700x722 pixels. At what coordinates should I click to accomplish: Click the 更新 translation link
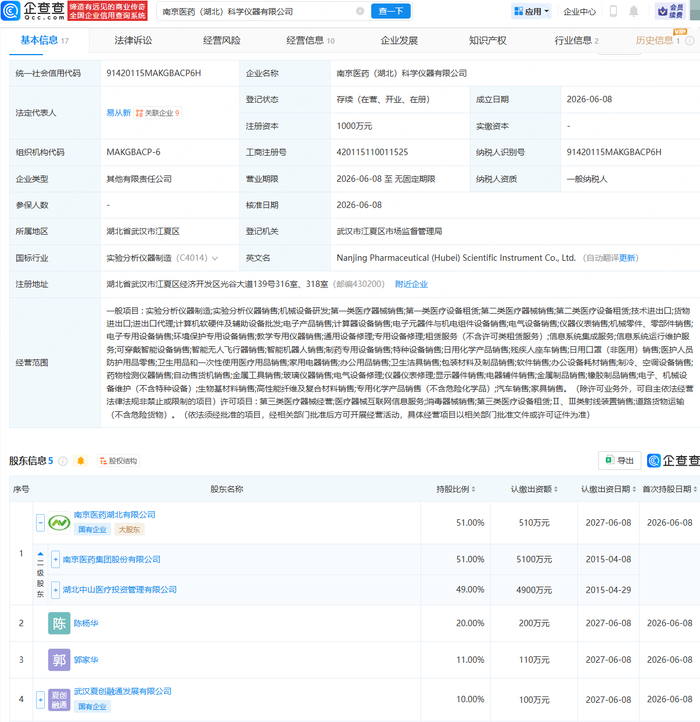click(x=627, y=258)
